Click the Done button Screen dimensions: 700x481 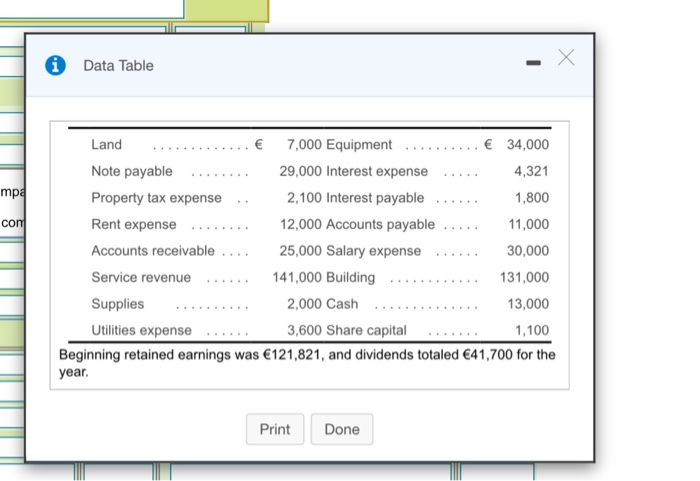[x=342, y=429]
